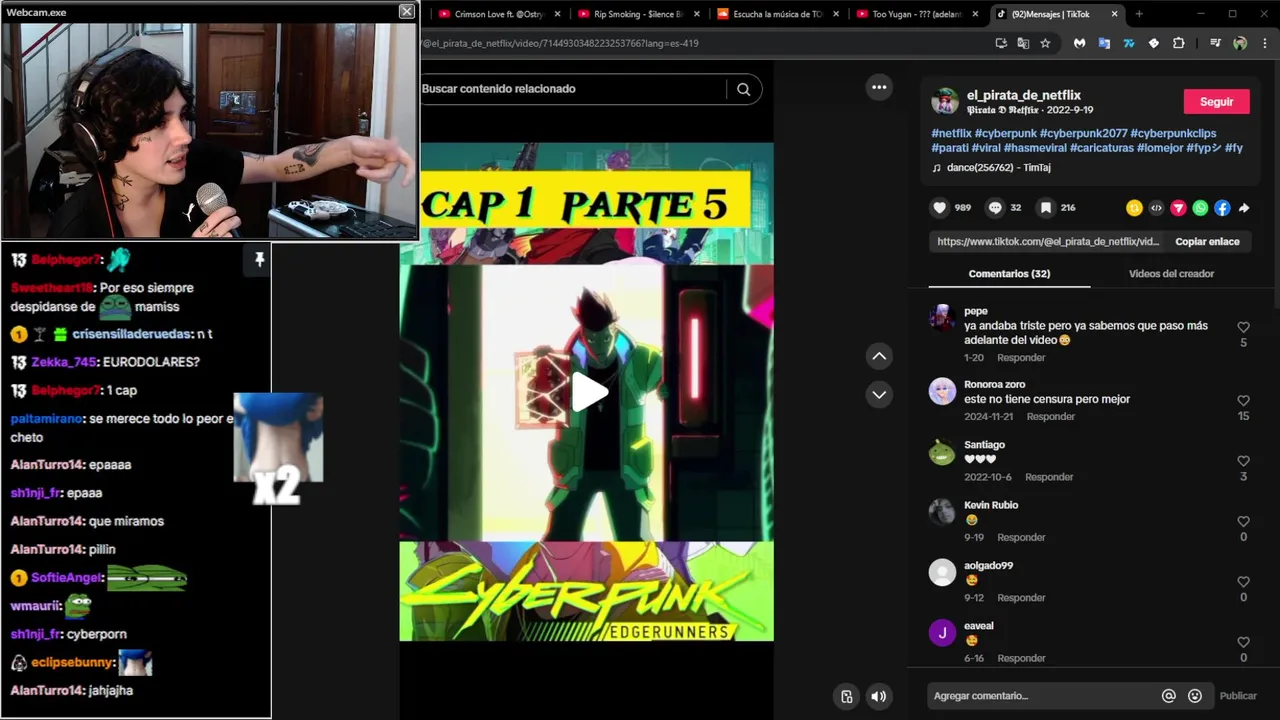This screenshot has width=1280, height=720.
Task: Close the Webcam.exe window
Action: [x=406, y=11]
